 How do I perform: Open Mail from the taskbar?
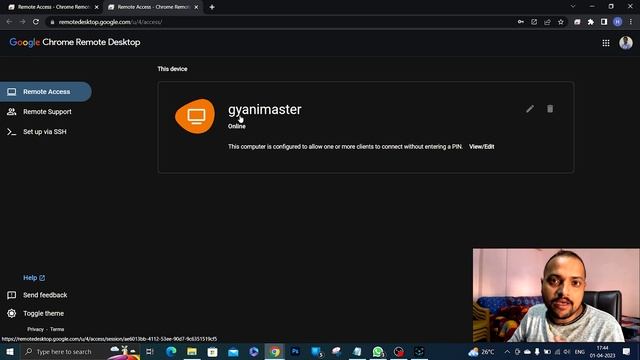233,351
